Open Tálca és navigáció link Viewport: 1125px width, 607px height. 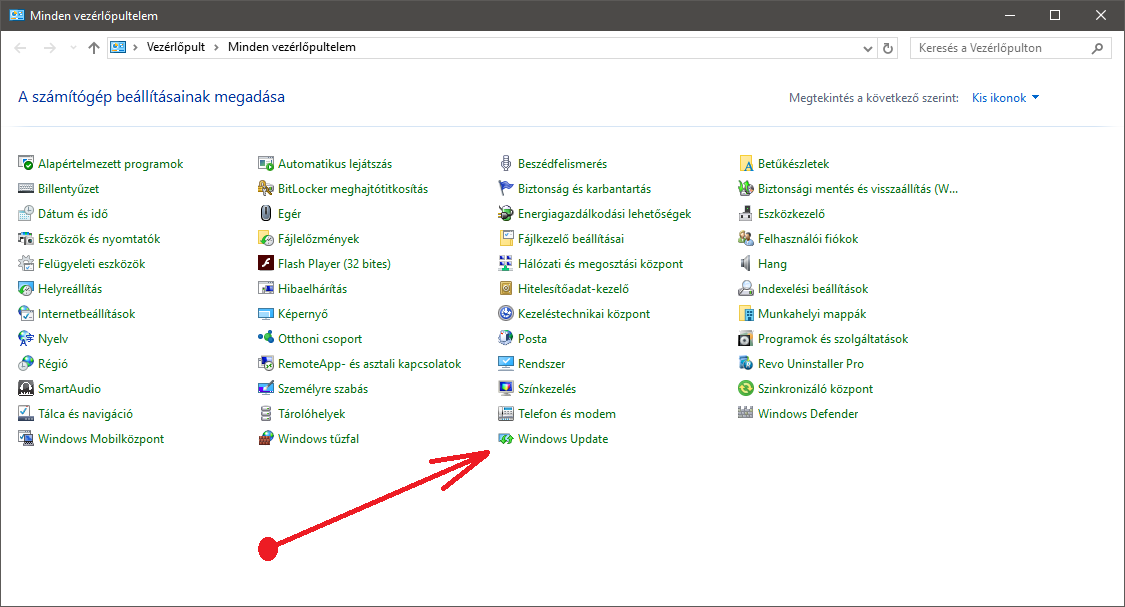coord(85,413)
